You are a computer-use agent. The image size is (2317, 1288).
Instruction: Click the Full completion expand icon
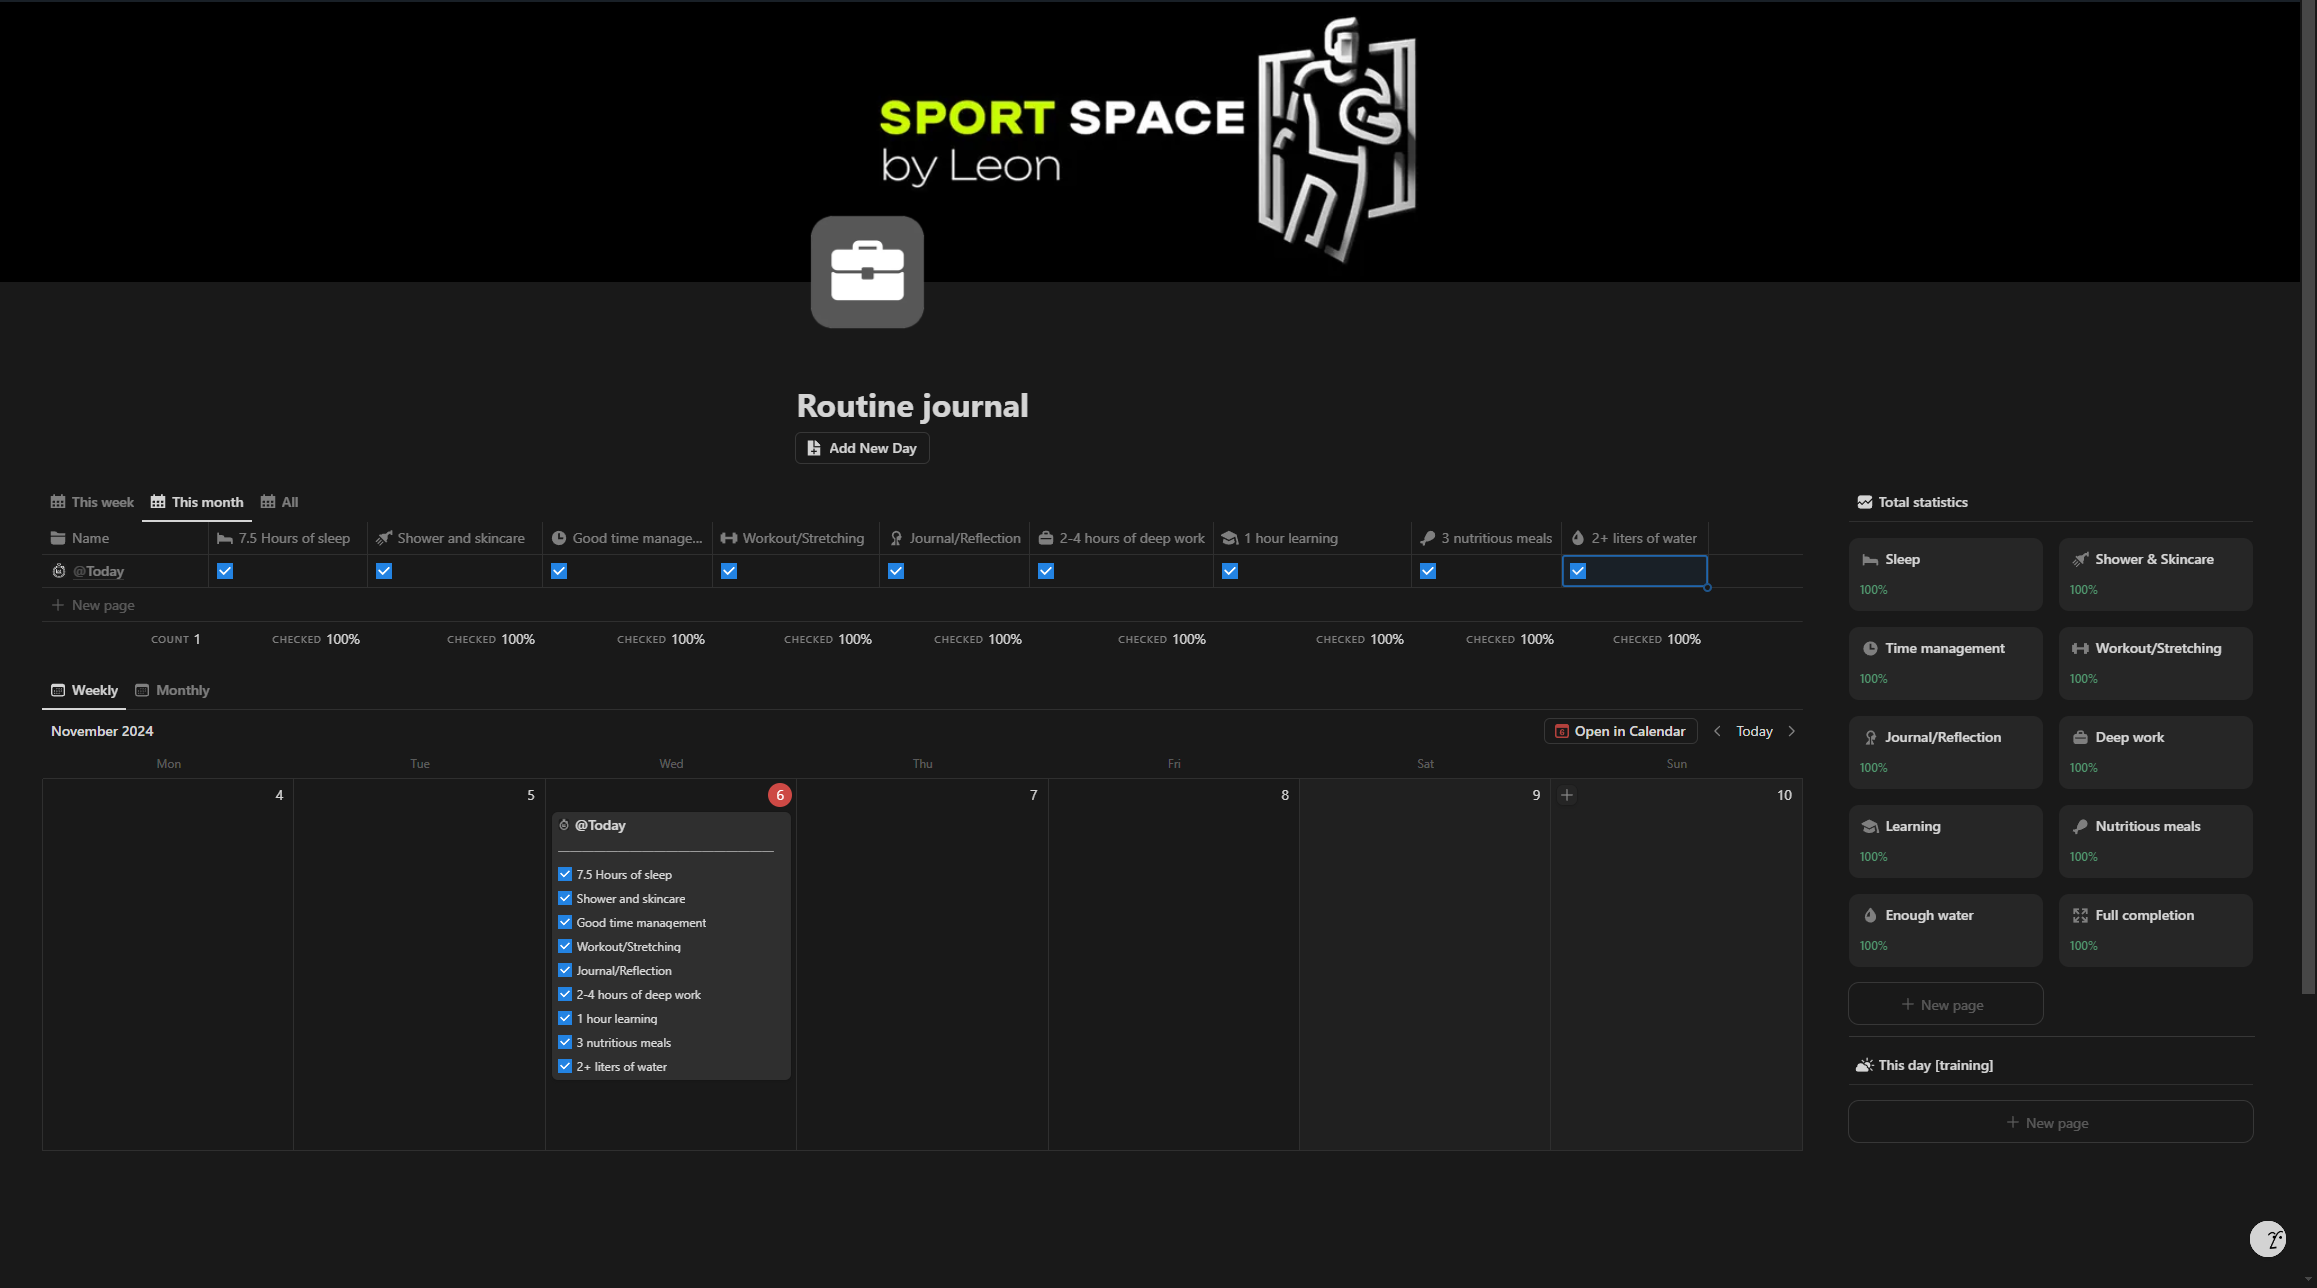[2080, 916]
